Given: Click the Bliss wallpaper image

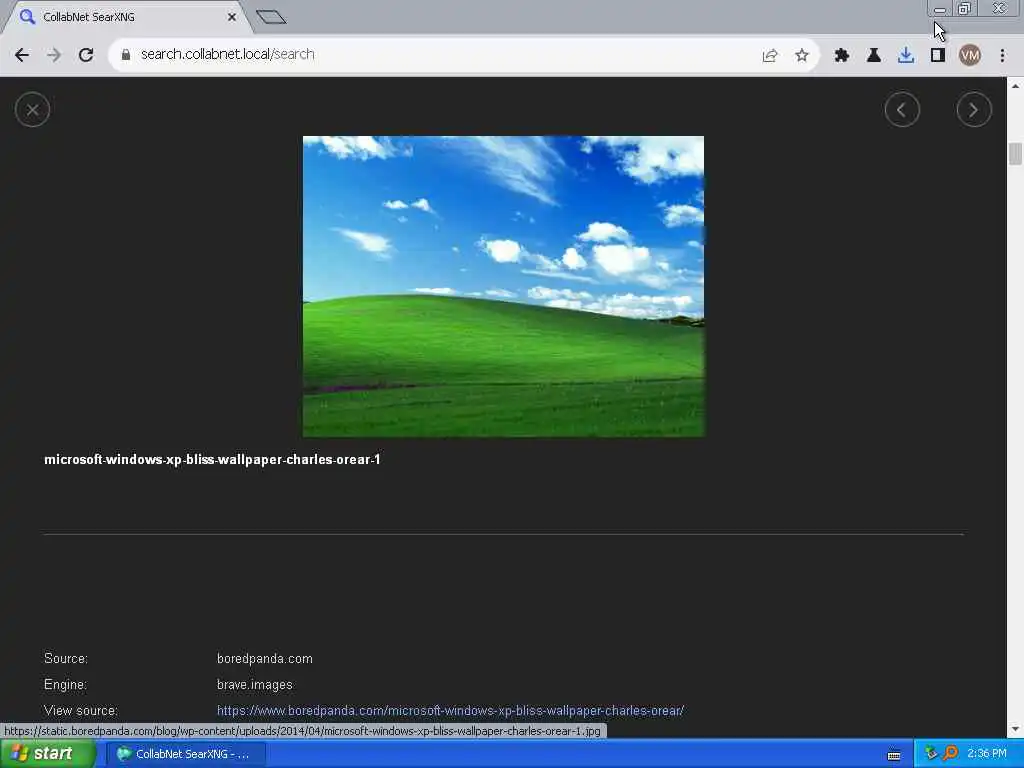Looking at the screenshot, I should pyautogui.click(x=504, y=286).
